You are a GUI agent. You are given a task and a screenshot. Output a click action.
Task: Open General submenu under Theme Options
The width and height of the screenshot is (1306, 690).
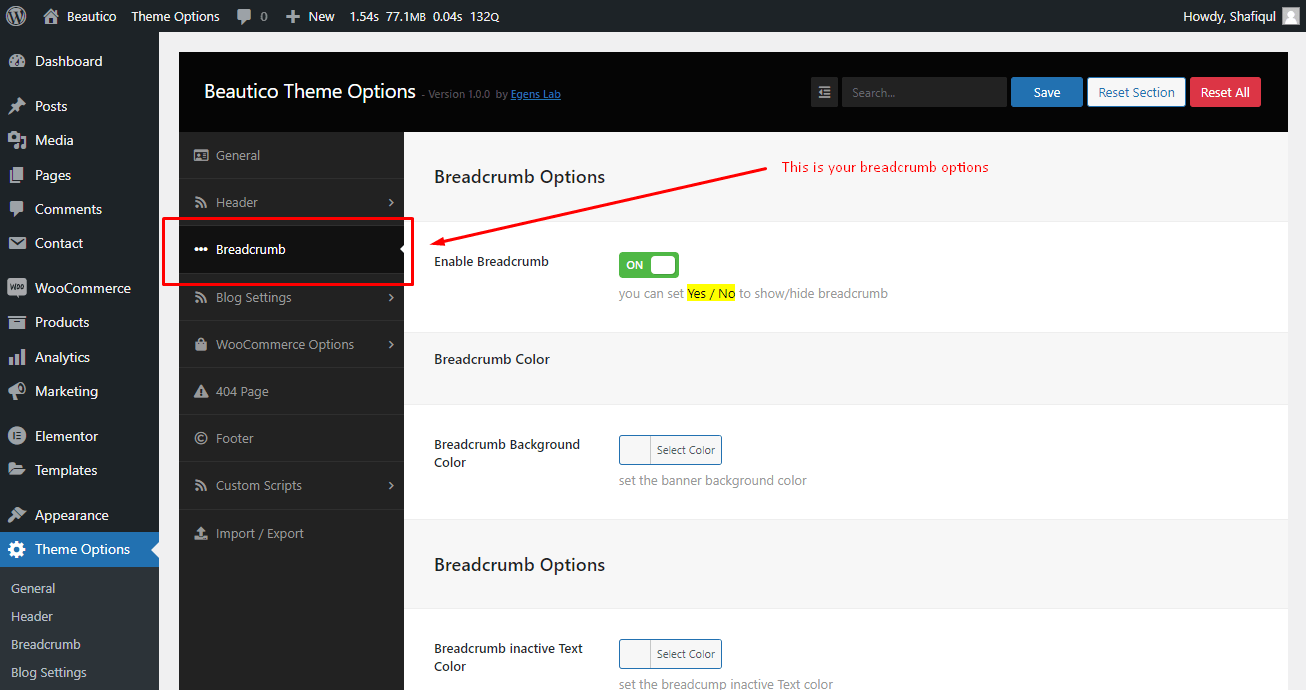click(x=33, y=588)
